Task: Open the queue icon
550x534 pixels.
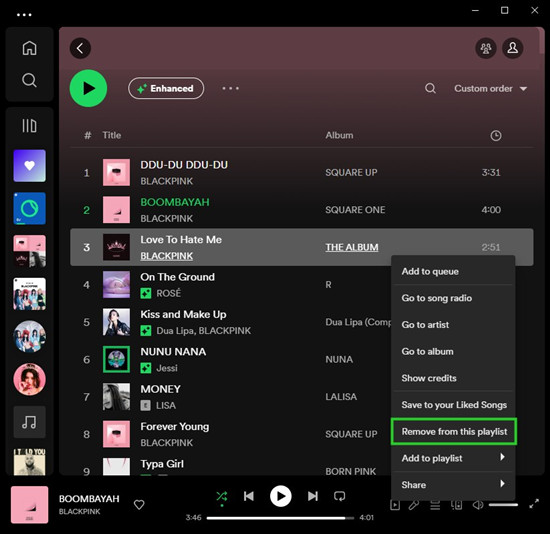Action: pyautogui.click(x=435, y=505)
